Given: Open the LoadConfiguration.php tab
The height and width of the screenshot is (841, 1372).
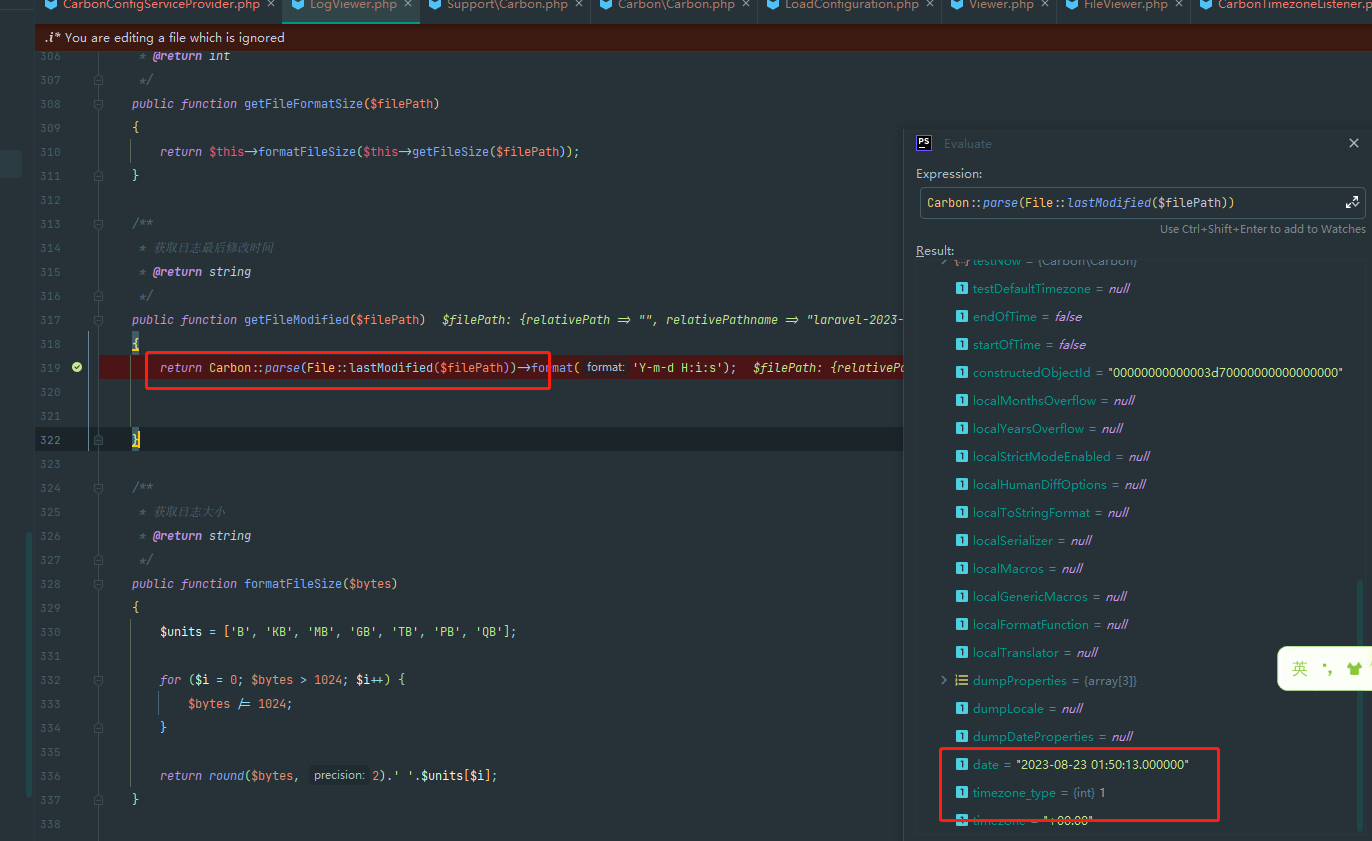Looking at the screenshot, I should [x=851, y=5].
